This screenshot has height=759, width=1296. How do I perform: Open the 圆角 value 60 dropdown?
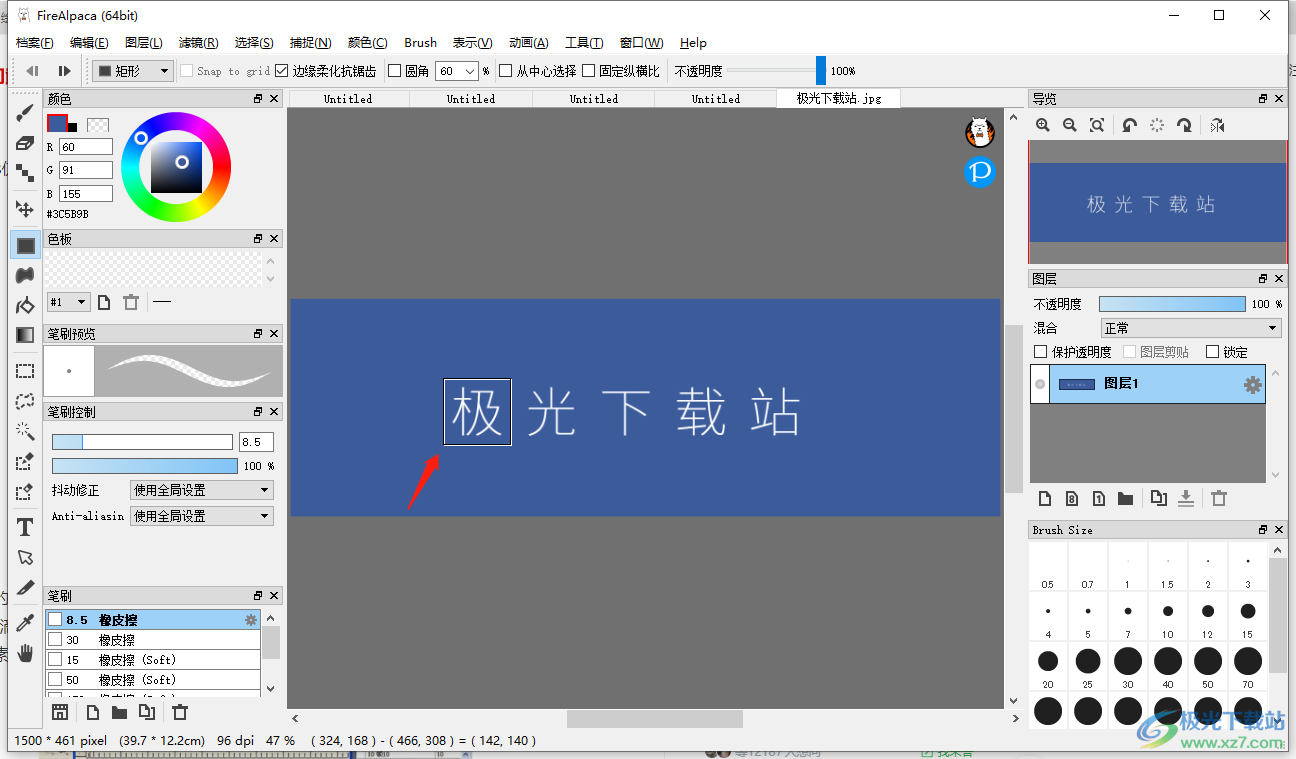coord(456,71)
